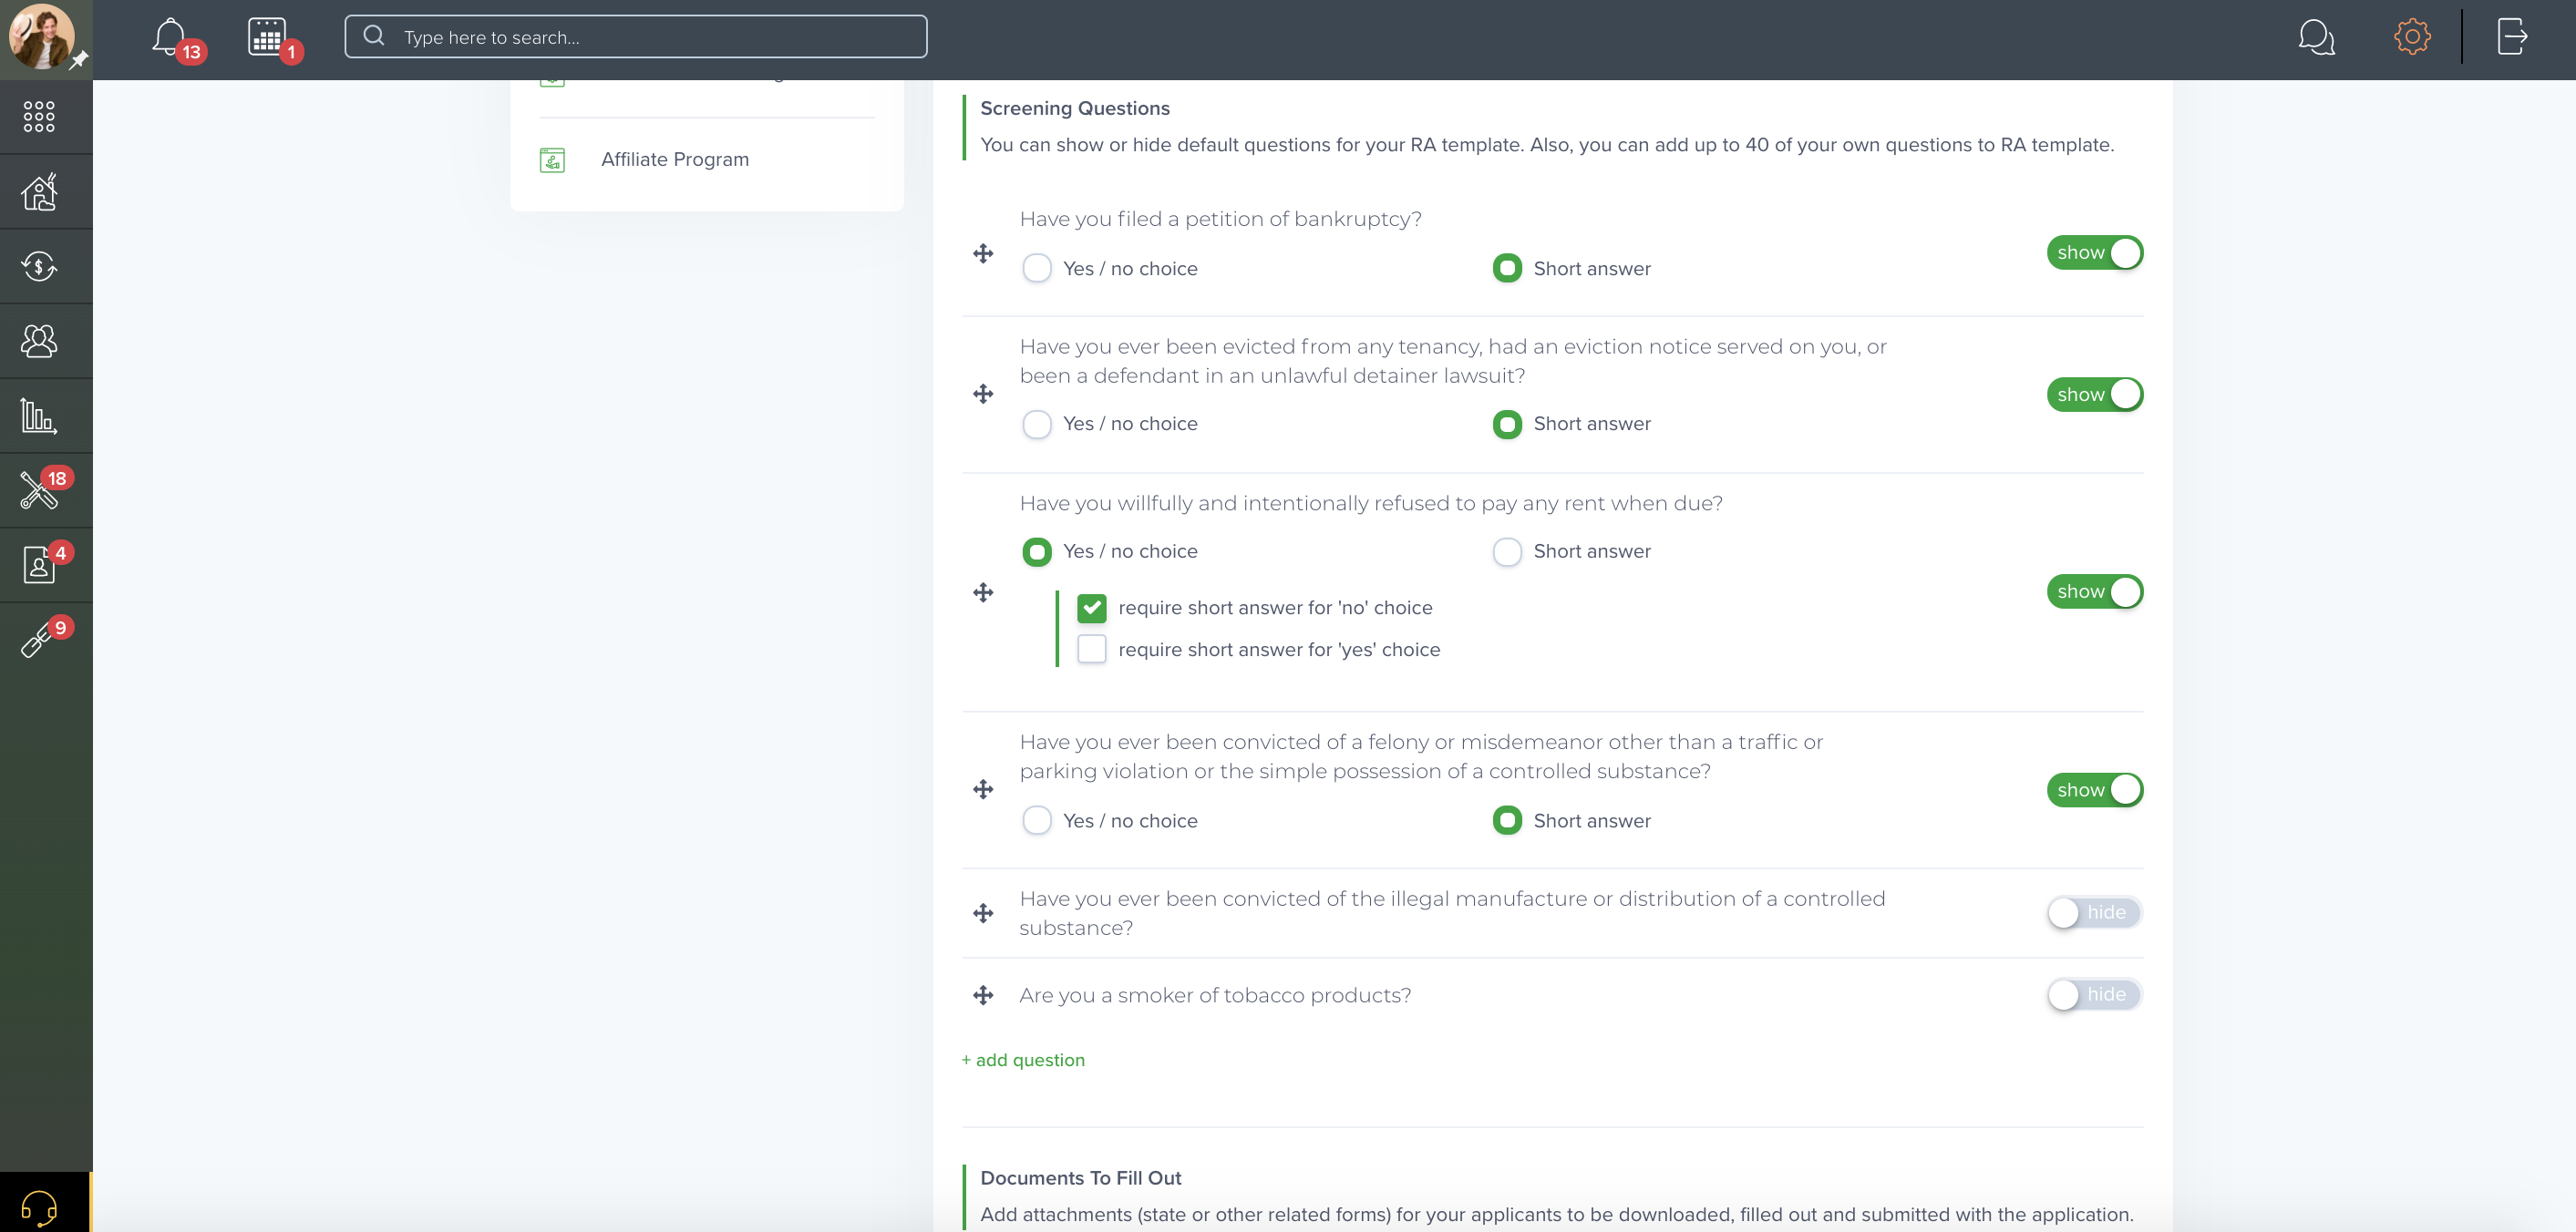Open the apps grid menu in sidebar
This screenshot has height=1232, width=2576.
coord(39,116)
